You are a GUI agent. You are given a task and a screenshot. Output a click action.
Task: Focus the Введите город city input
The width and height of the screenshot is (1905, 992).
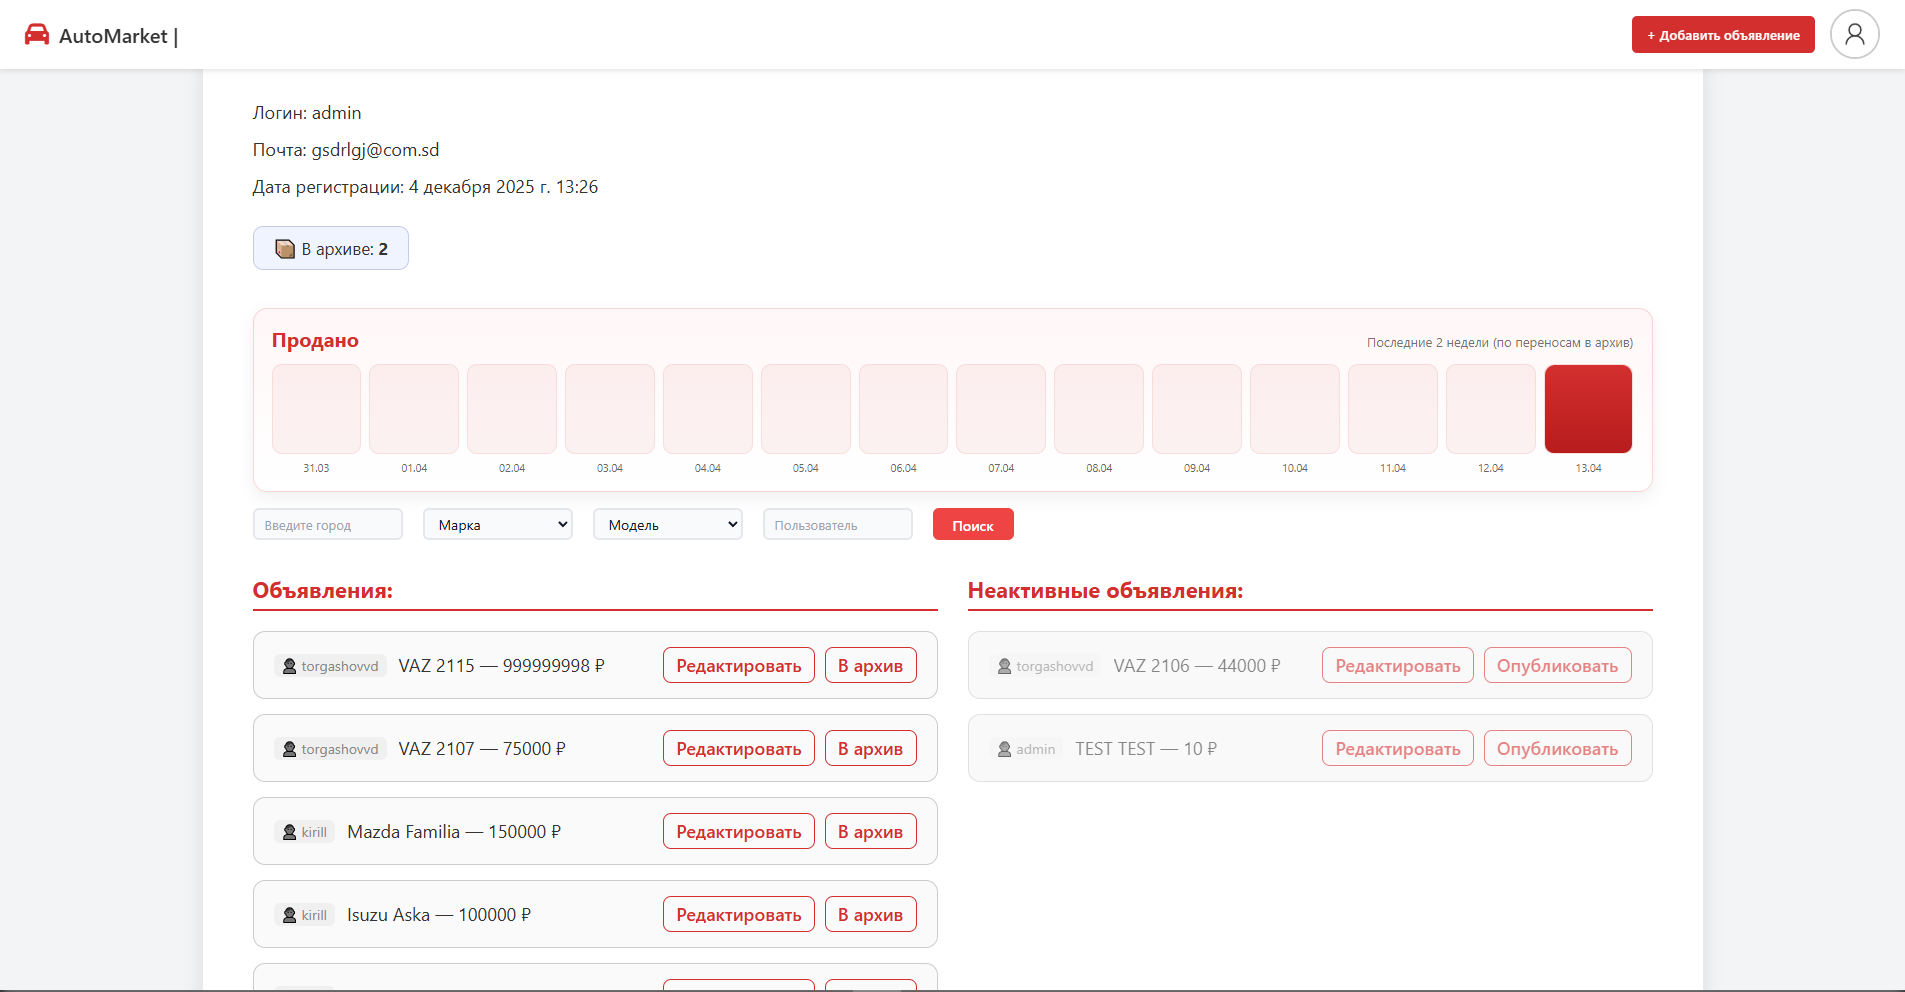tap(327, 525)
